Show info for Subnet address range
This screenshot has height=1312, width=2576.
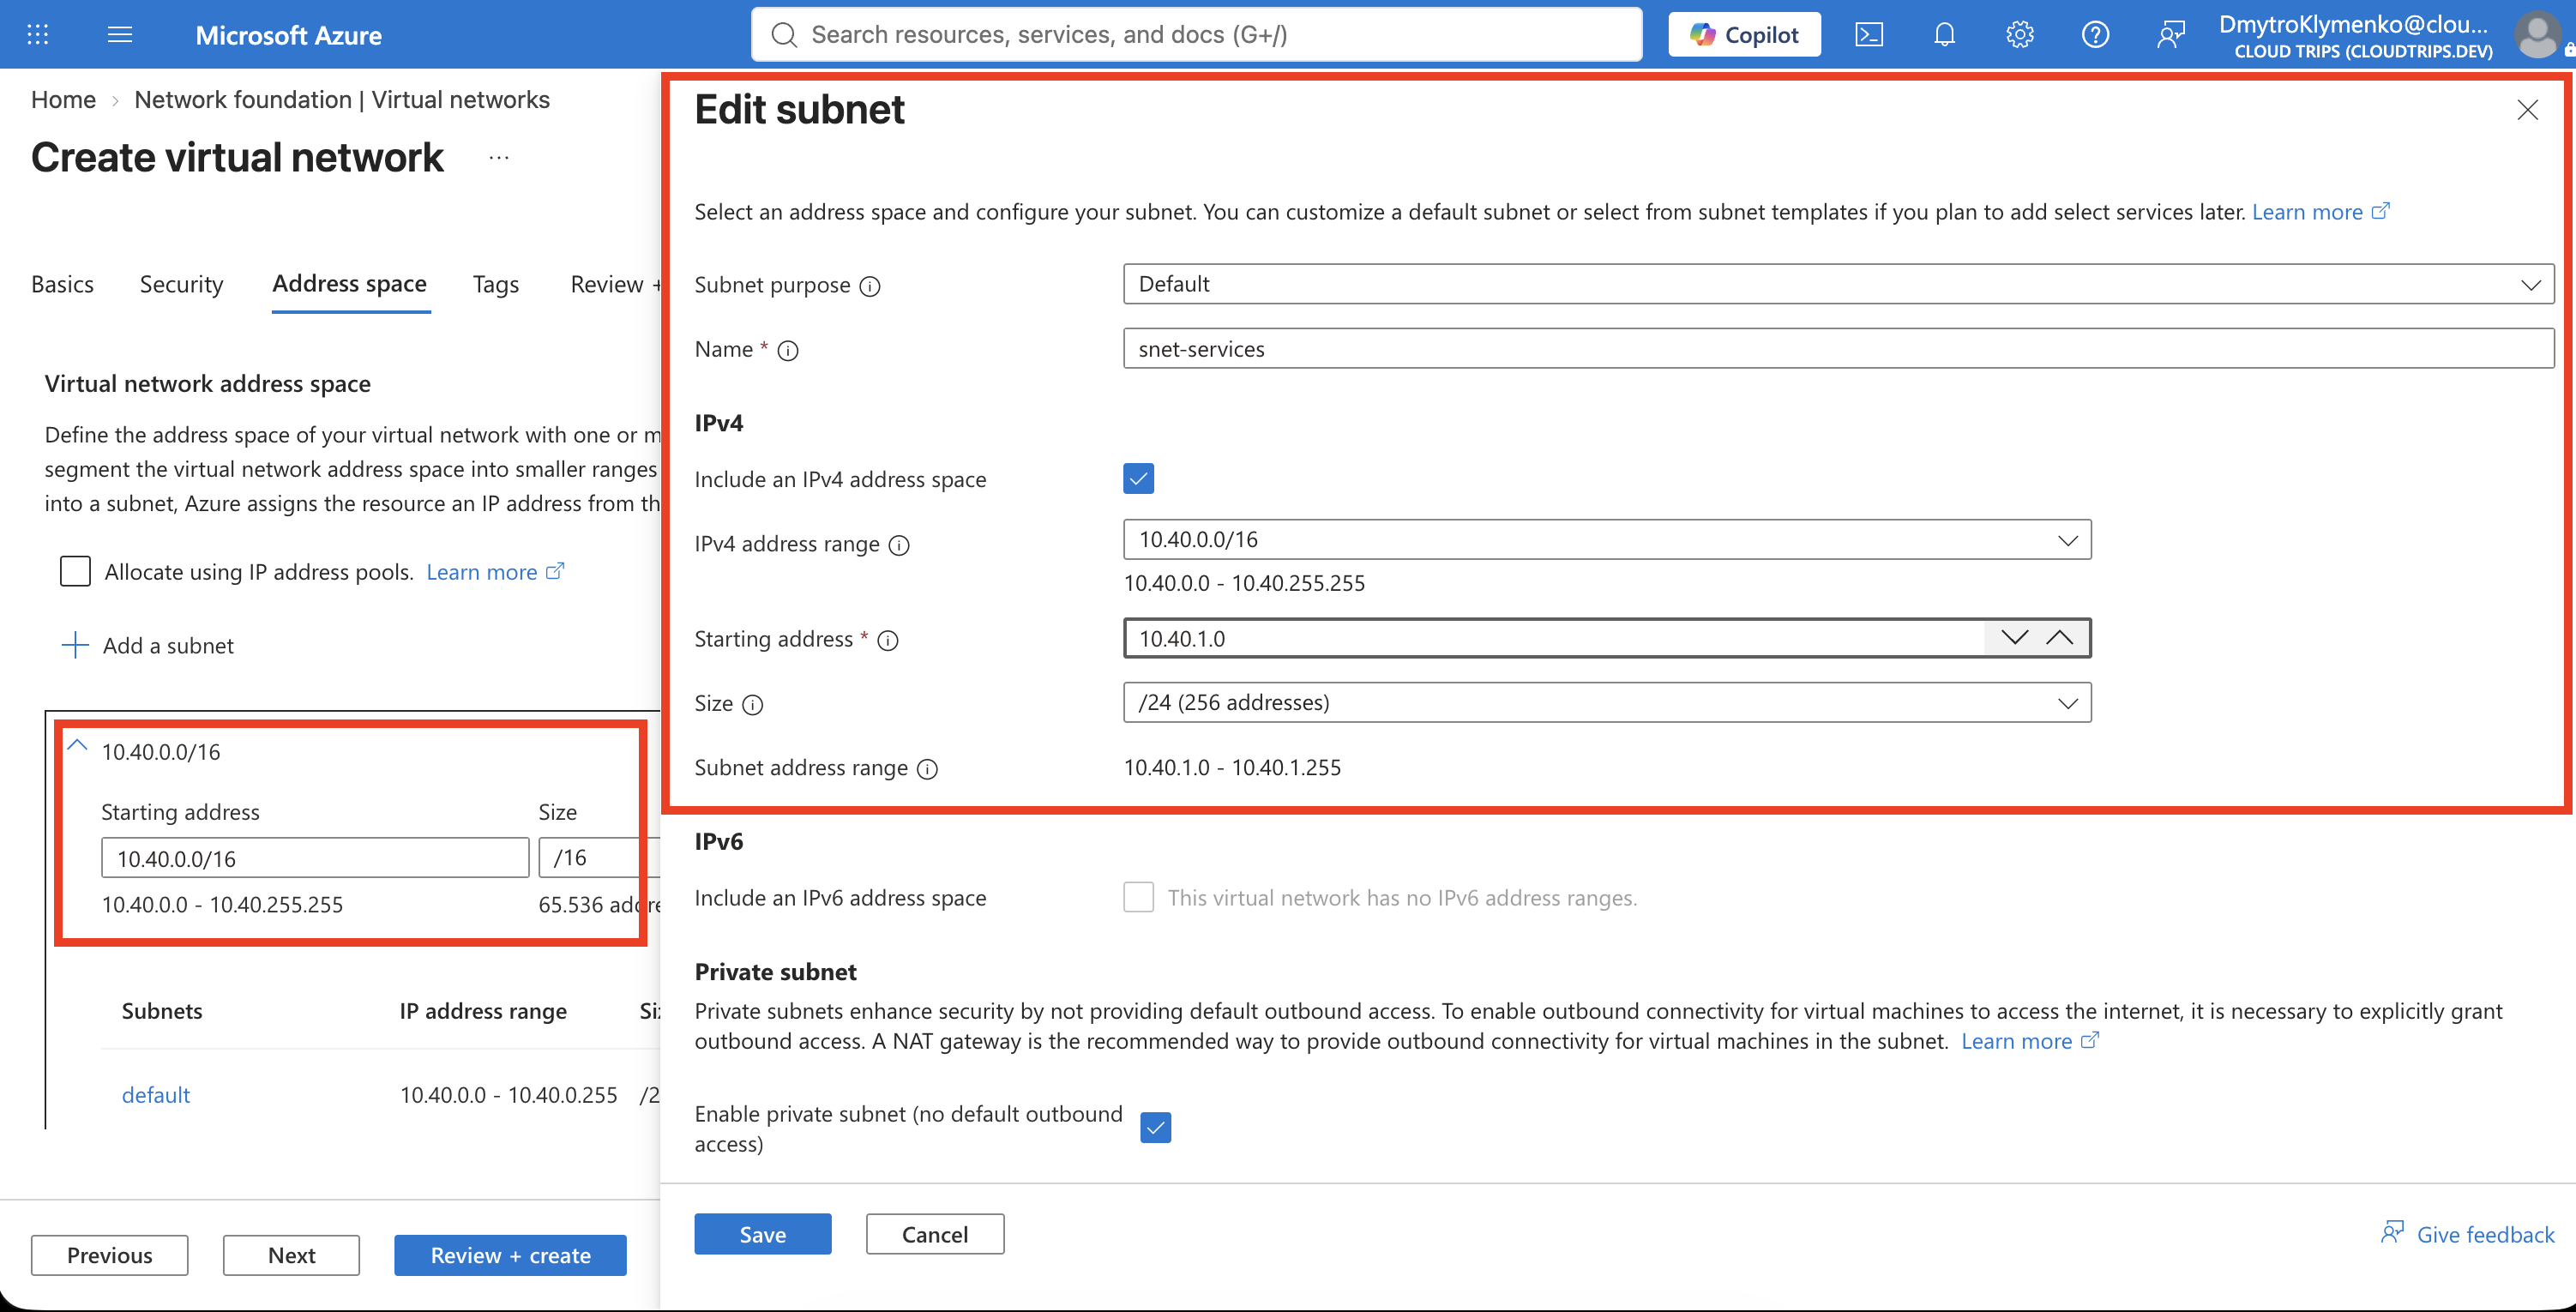[927, 769]
